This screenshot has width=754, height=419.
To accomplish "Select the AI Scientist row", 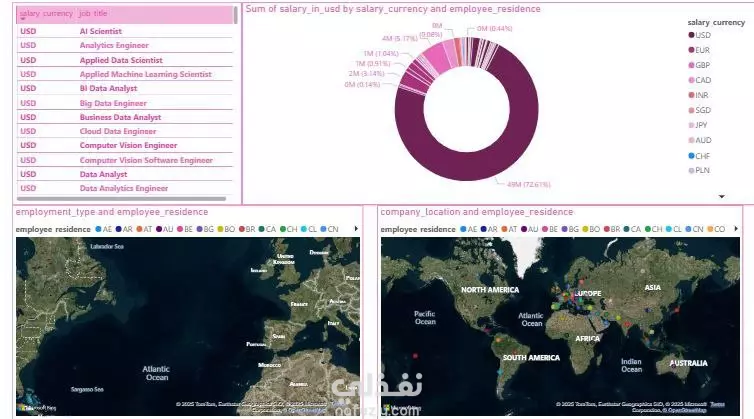I will pyautogui.click(x=125, y=31).
